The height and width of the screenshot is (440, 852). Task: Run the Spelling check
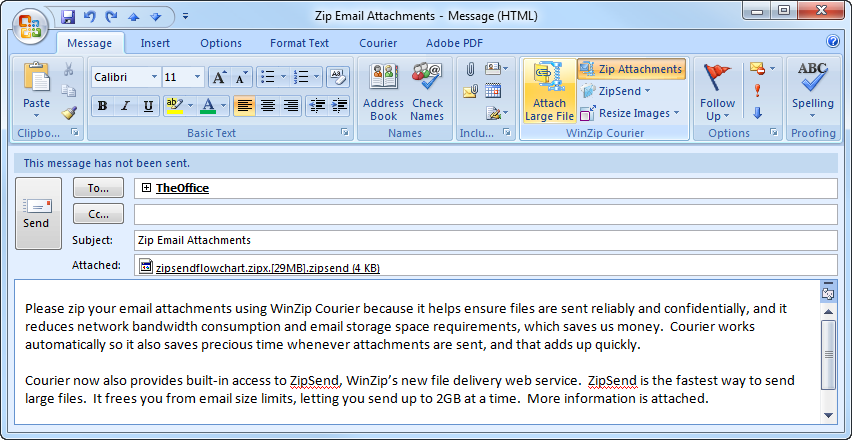[x=813, y=91]
